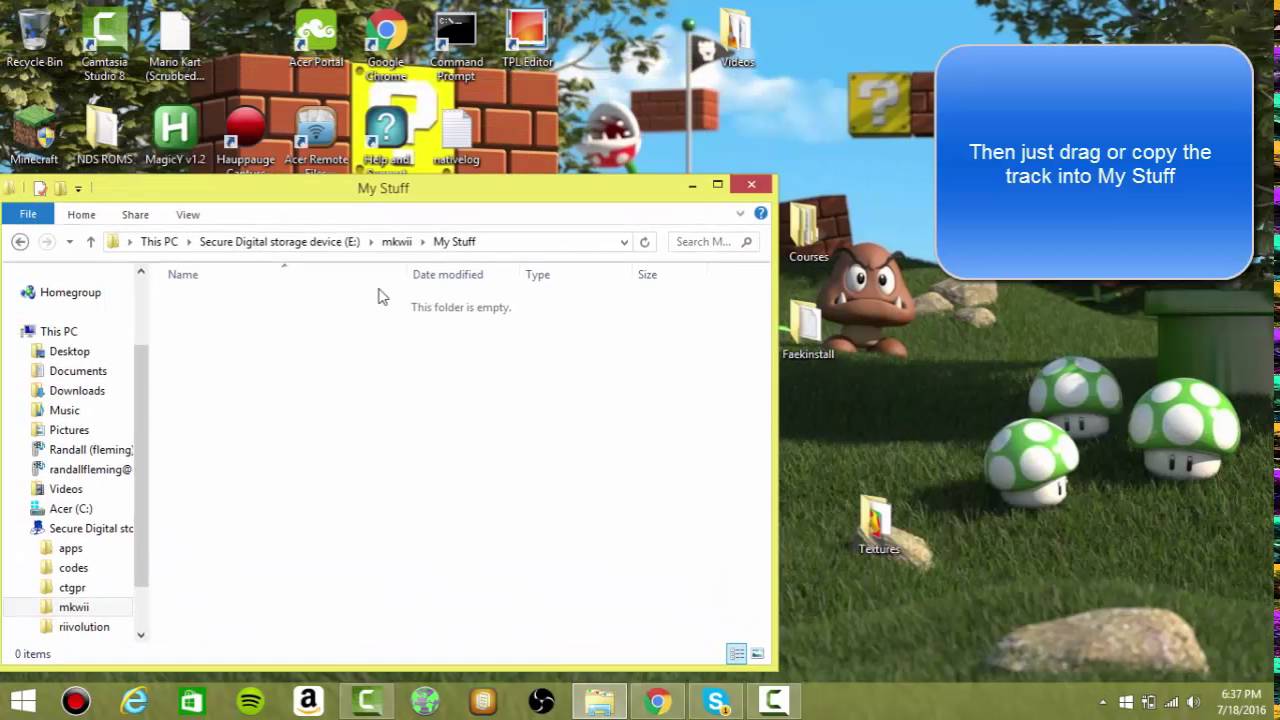Click the red record button icon on the taskbar
Viewport: 1280px width, 720px height.
click(x=76, y=702)
